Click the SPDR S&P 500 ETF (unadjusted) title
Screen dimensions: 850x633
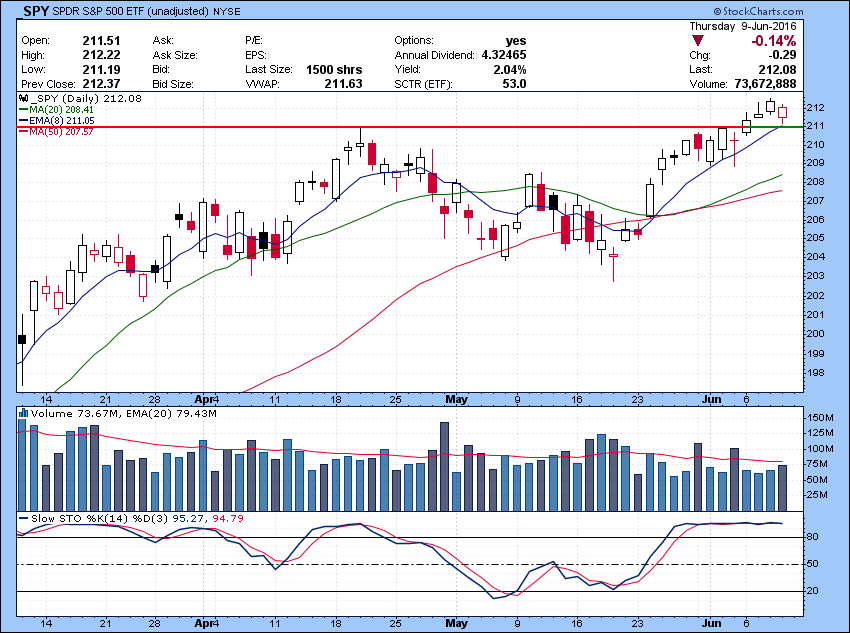click(131, 11)
